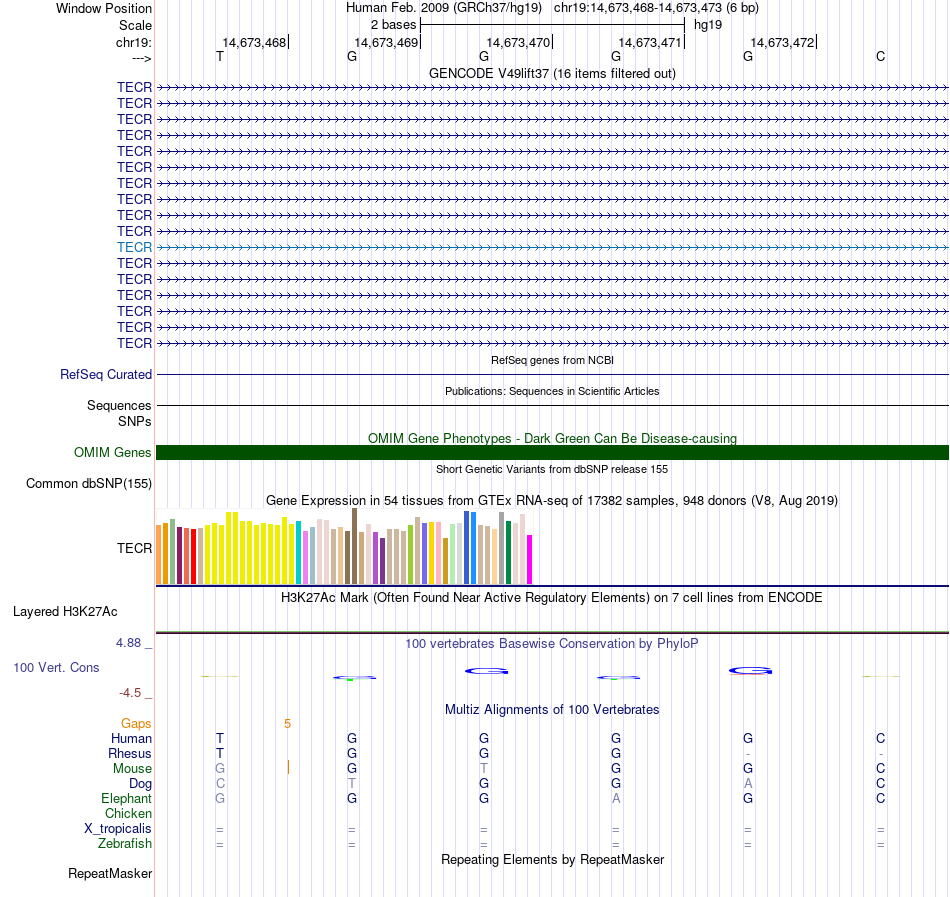
Task: Click the GENCODE V49lift37 track title
Action: [x=553, y=73]
